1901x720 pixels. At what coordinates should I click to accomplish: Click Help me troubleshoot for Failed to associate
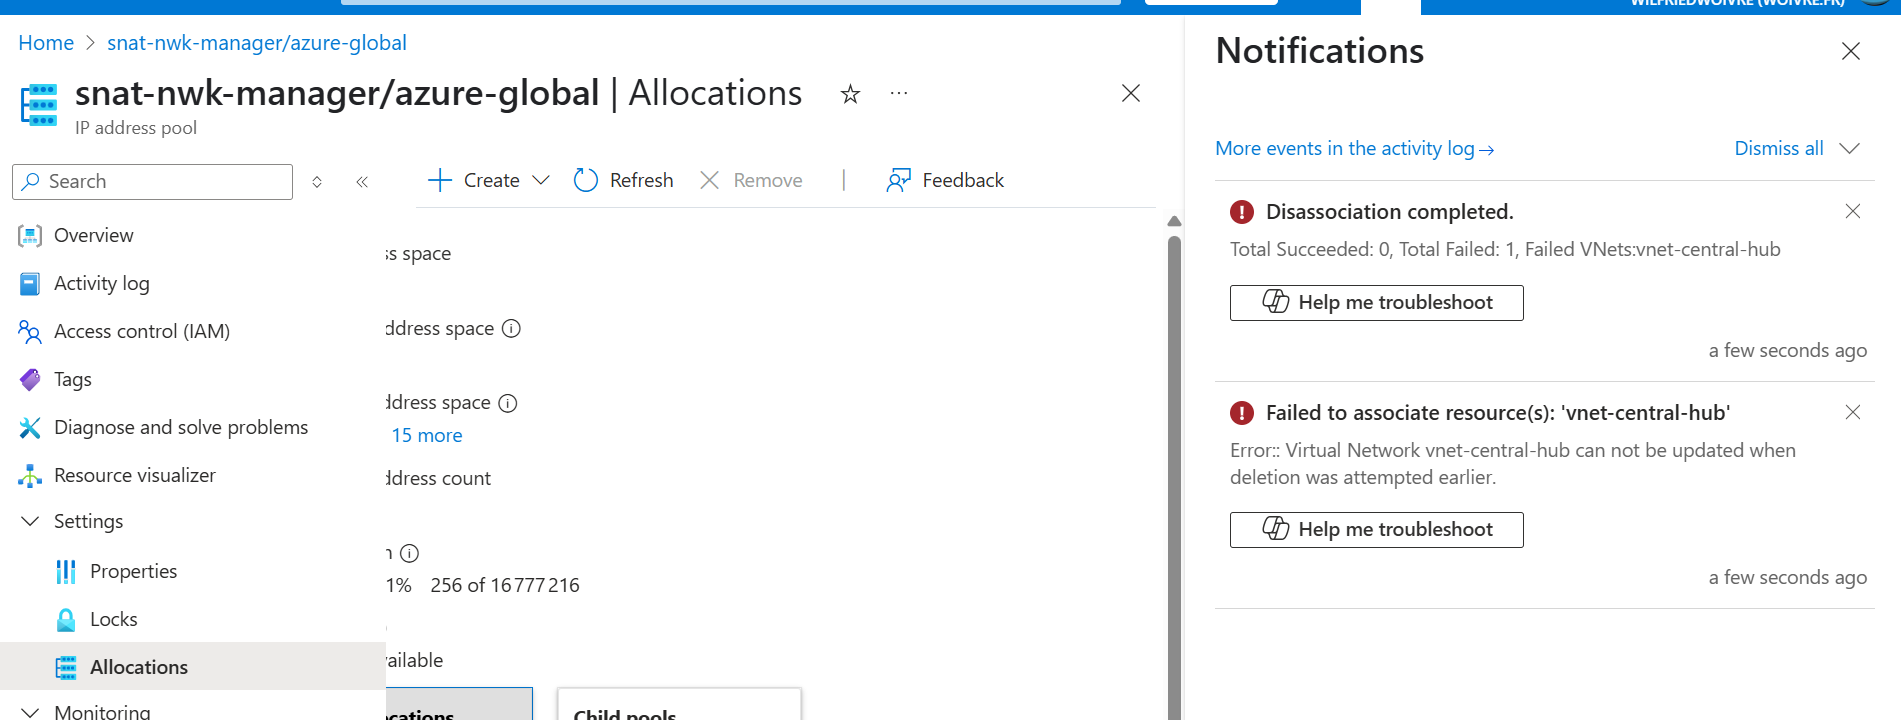coord(1377,530)
